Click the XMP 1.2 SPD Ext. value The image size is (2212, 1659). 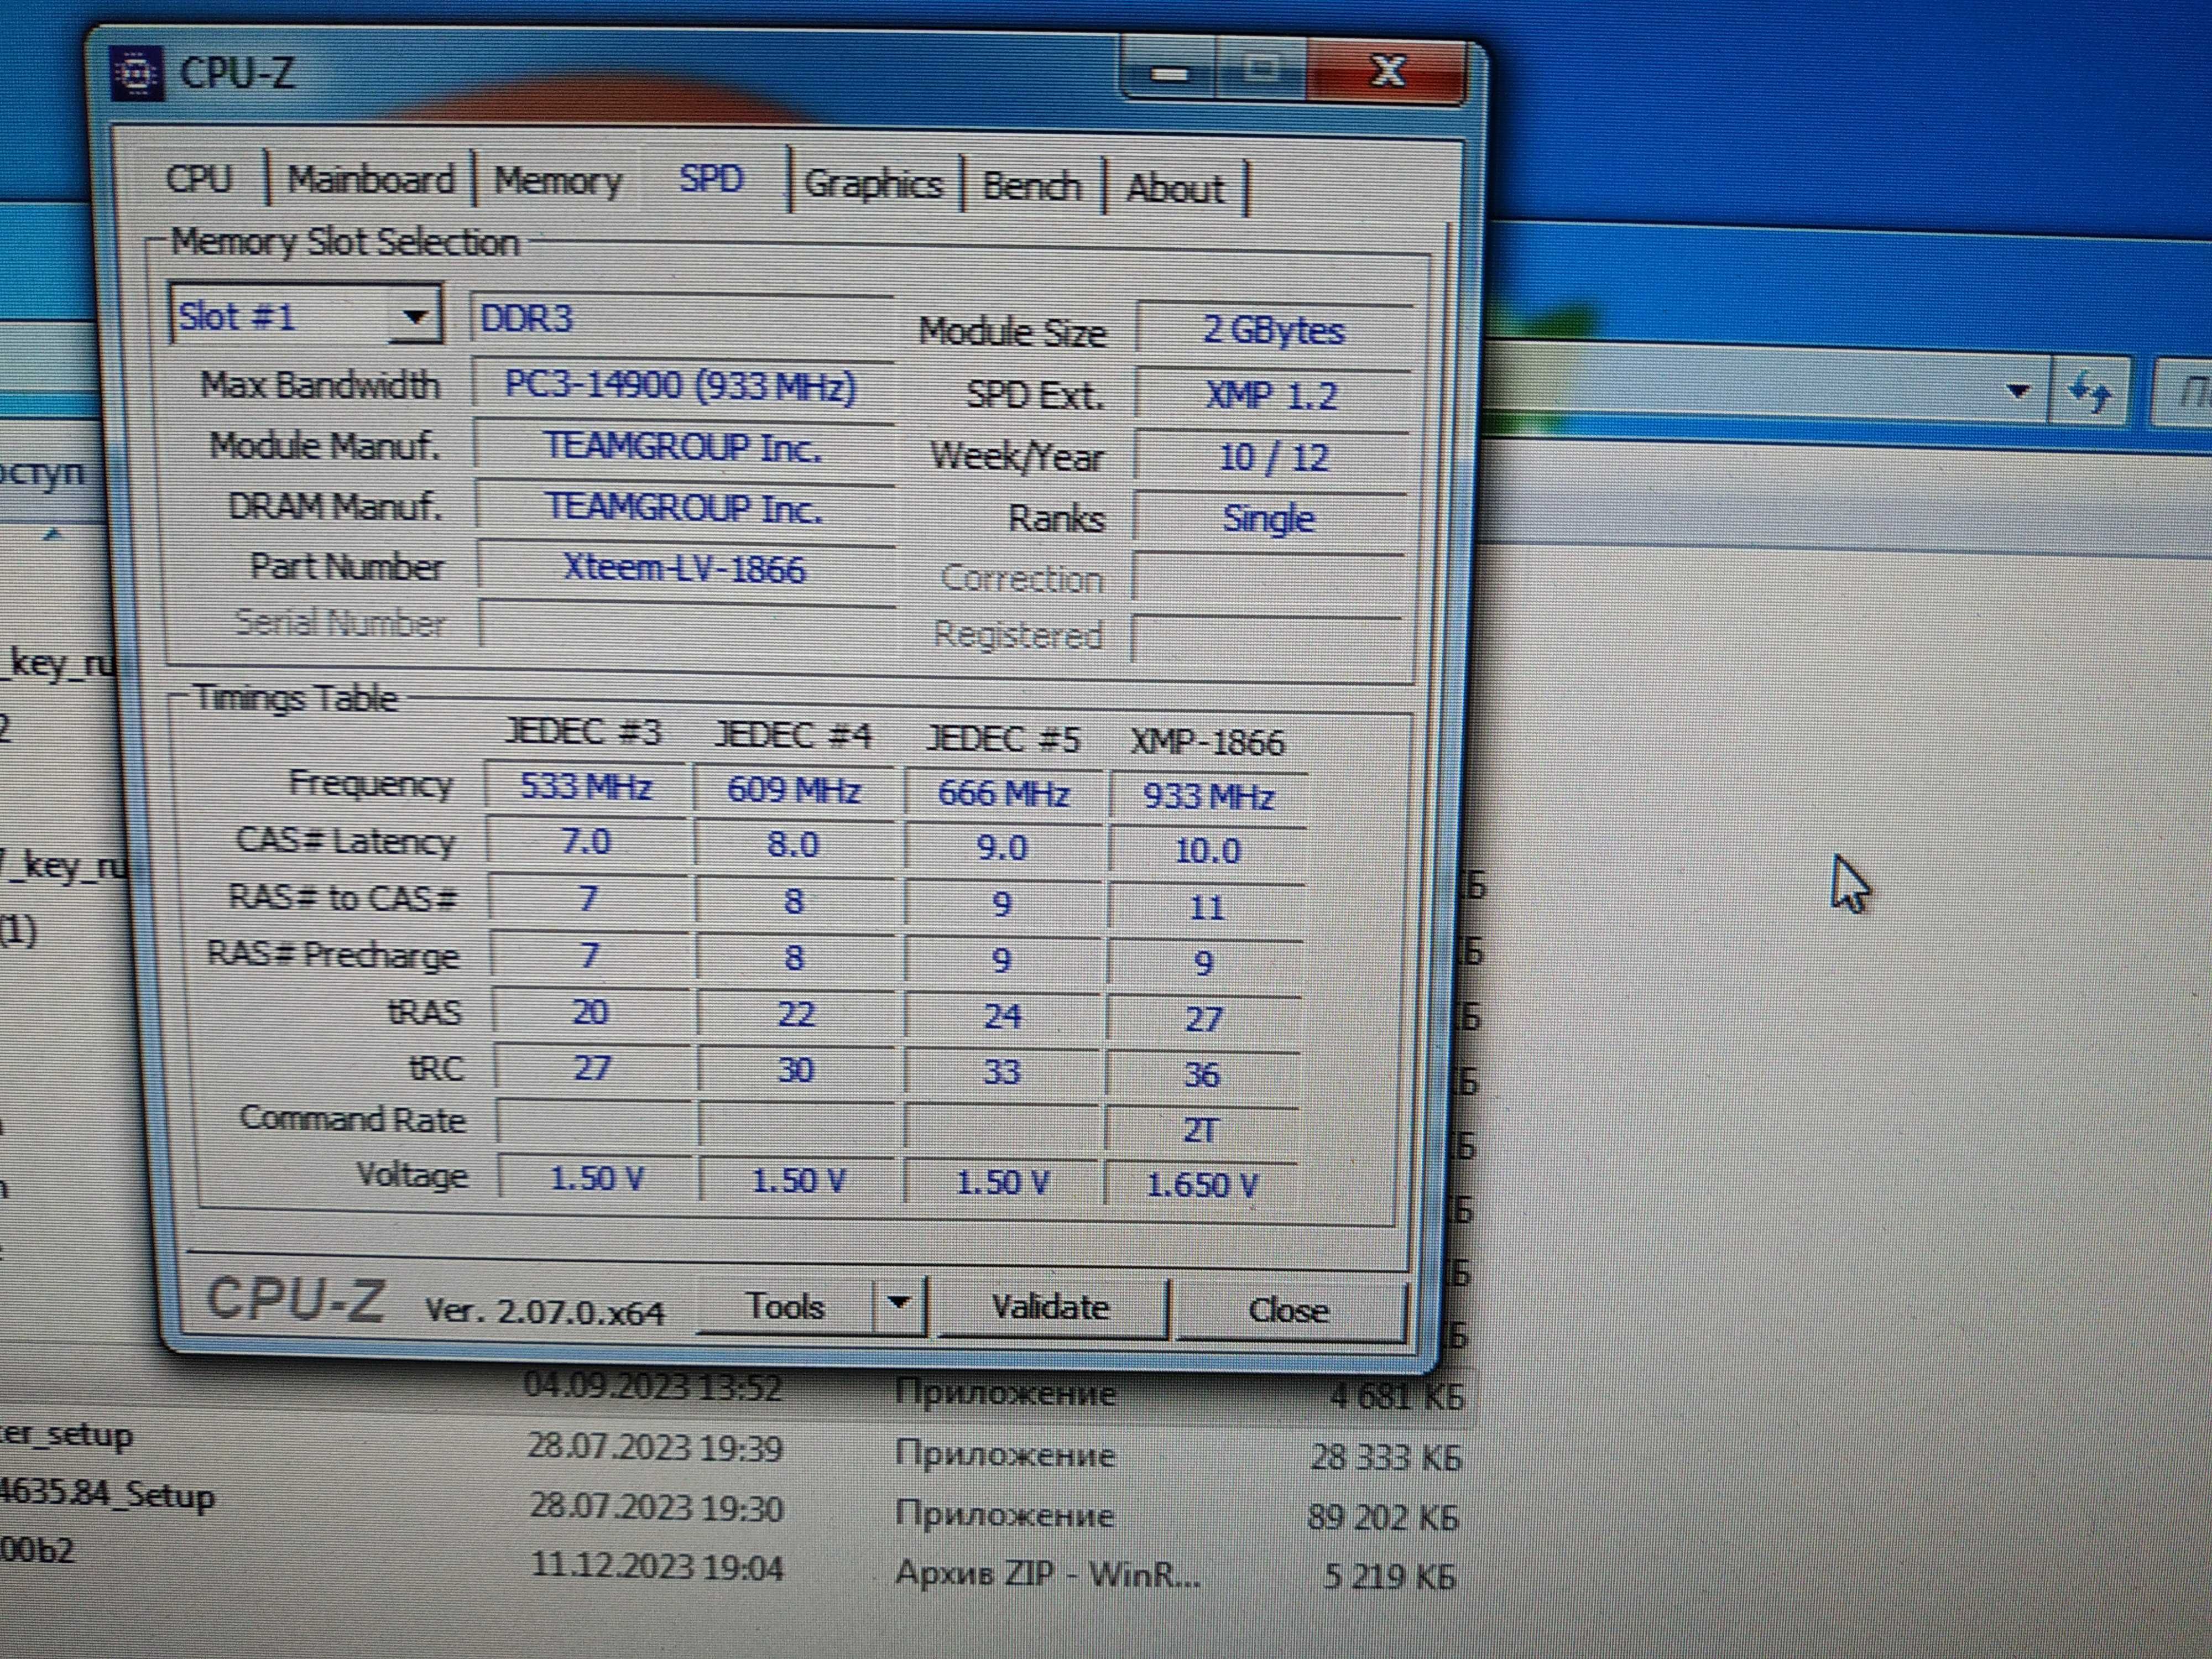1271,396
